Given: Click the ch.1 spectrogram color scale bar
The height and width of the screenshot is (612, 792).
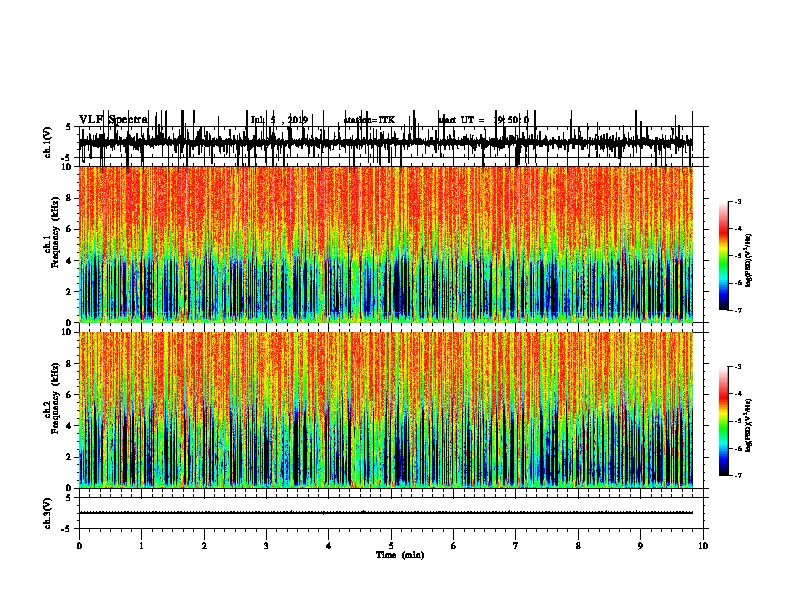Looking at the screenshot, I should point(724,256).
